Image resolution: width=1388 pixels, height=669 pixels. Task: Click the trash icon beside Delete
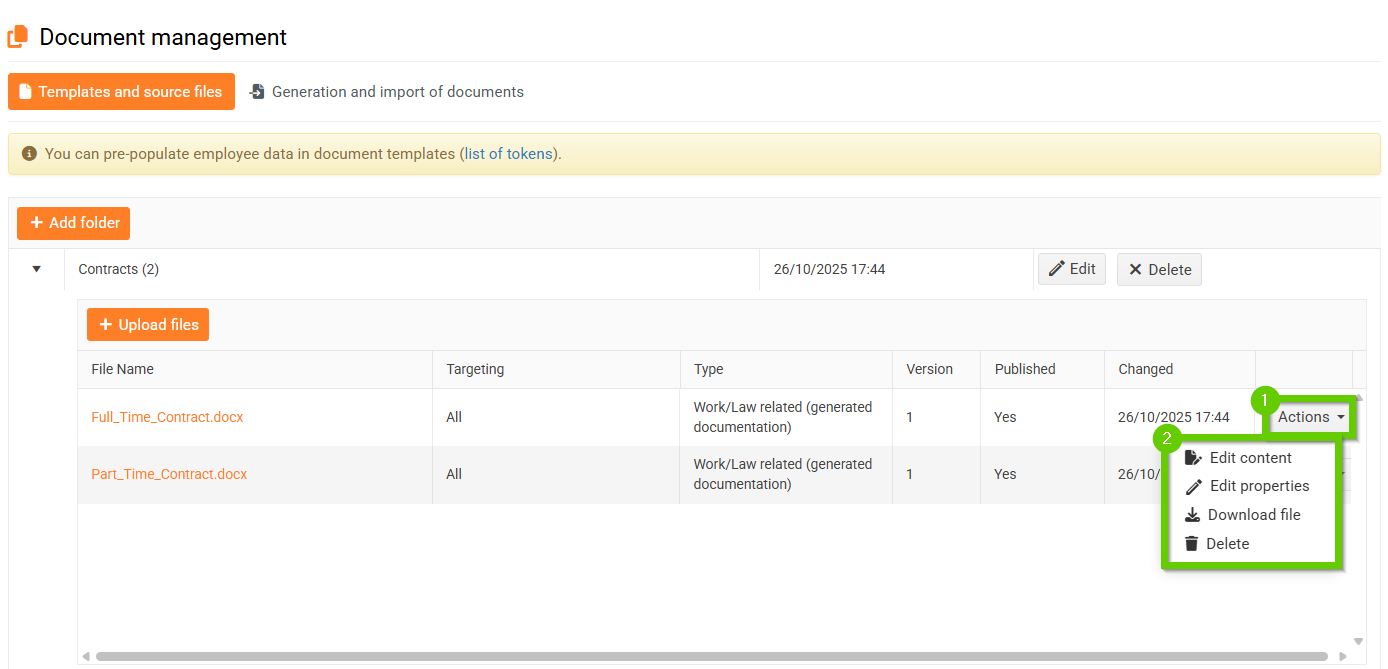point(1191,544)
